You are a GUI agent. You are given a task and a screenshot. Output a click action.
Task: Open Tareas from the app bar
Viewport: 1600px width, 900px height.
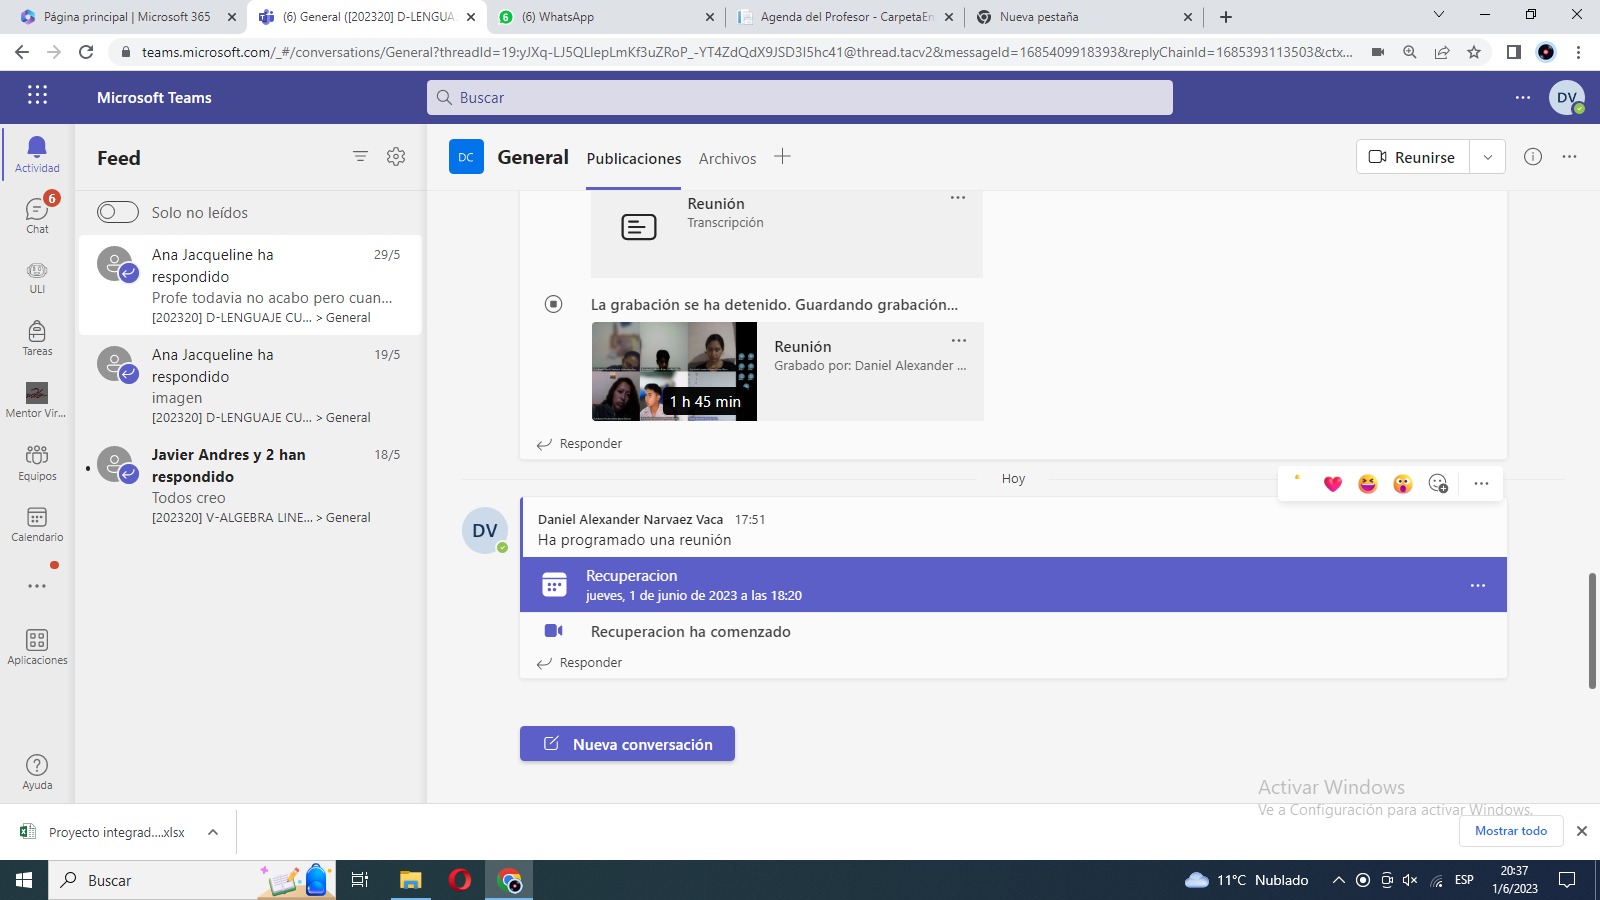(37, 337)
